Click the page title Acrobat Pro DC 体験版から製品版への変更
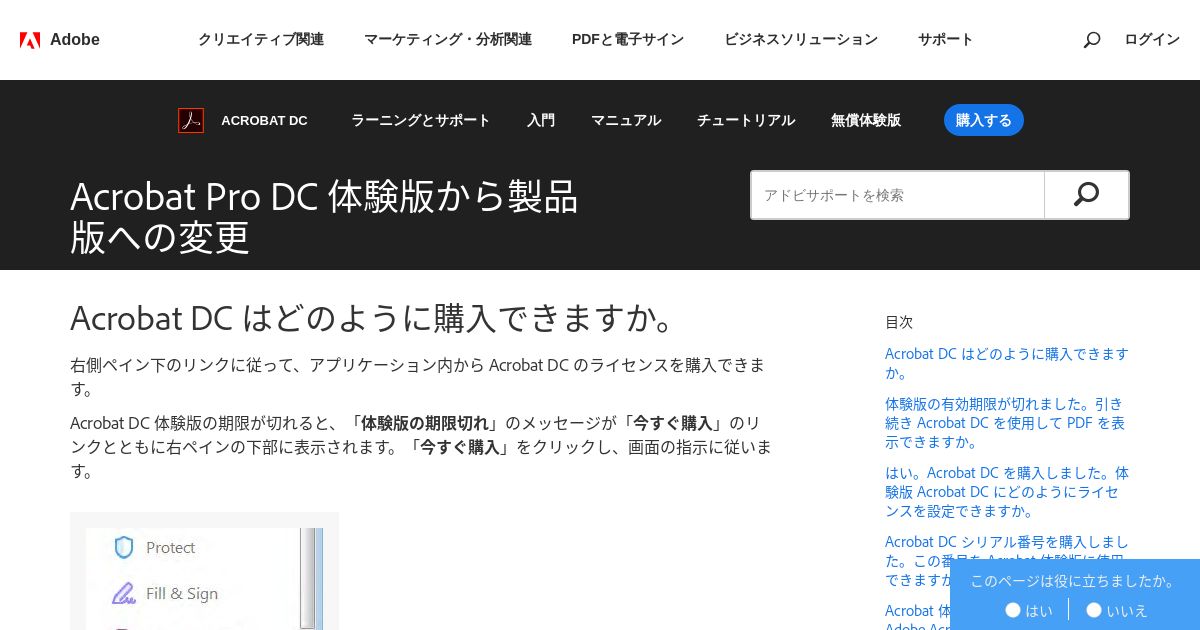The image size is (1200, 630). coord(324,217)
